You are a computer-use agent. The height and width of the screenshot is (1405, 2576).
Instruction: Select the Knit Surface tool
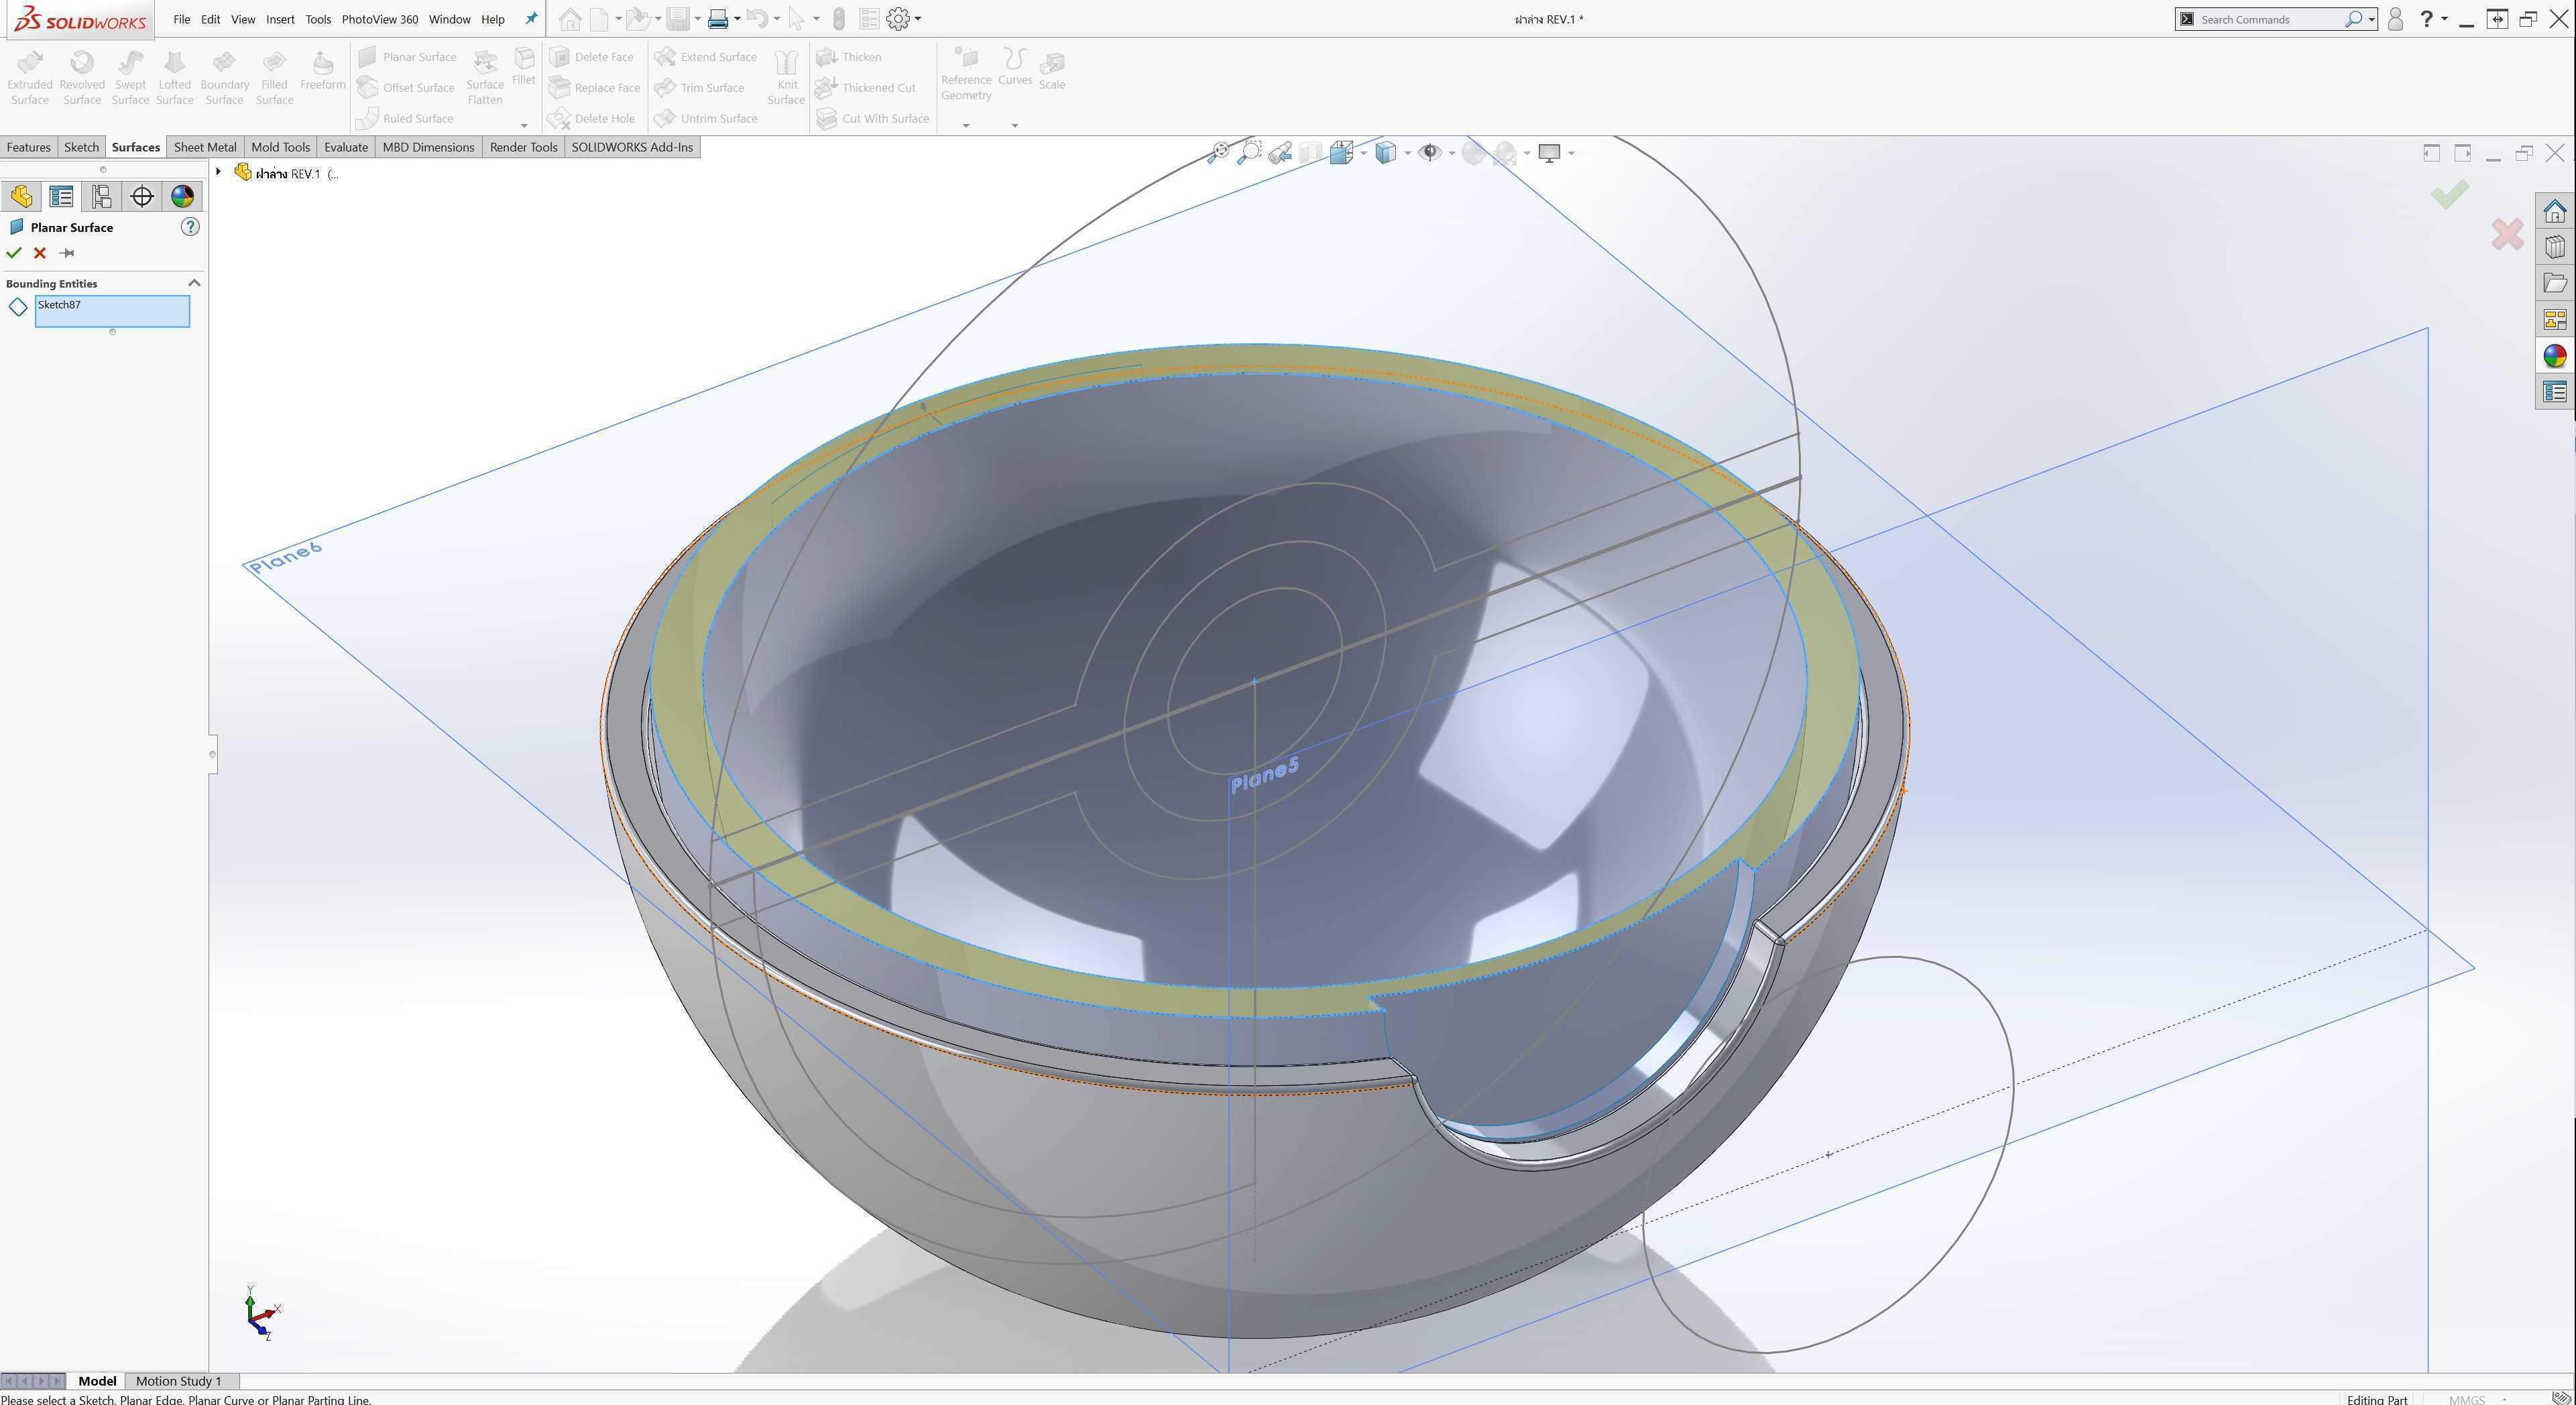click(x=786, y=78)
